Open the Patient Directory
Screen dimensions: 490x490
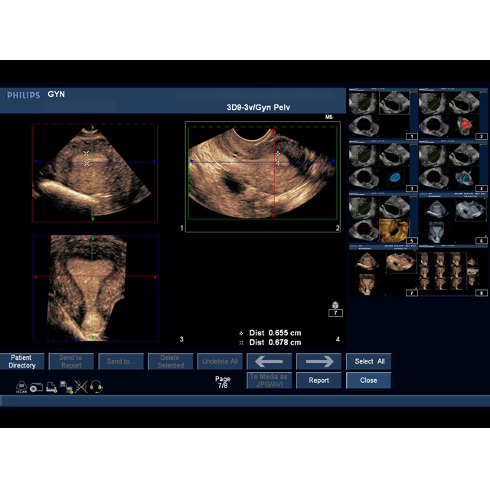(x=22, y=361)
